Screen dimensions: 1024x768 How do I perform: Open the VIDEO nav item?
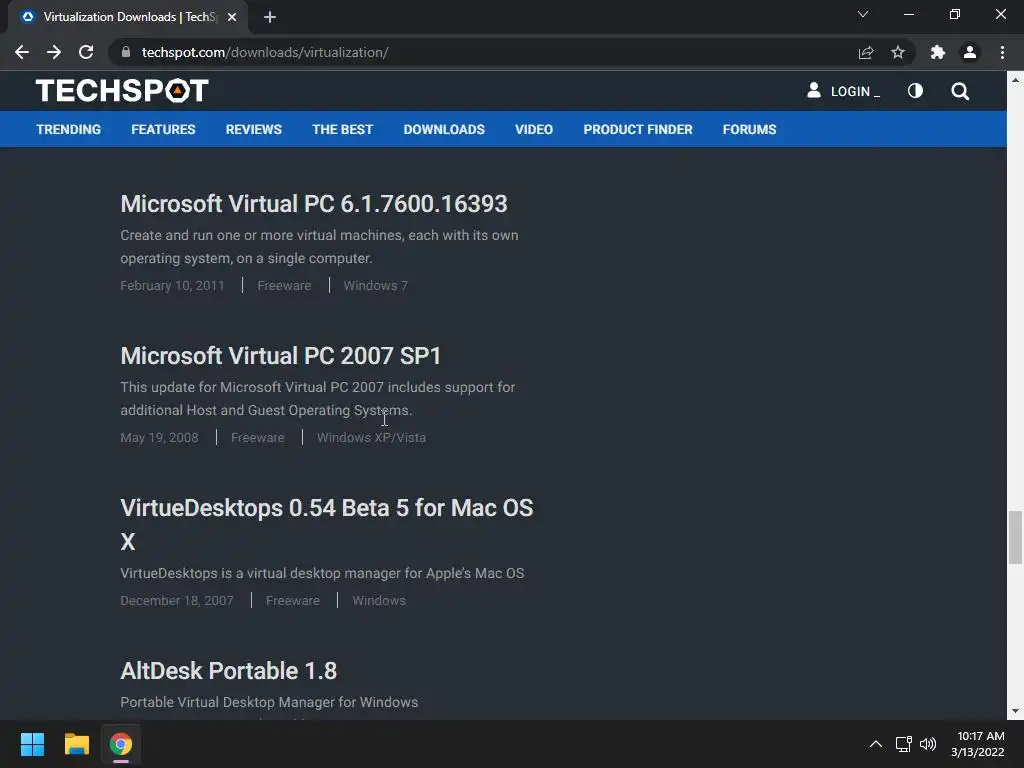[534, 129]
